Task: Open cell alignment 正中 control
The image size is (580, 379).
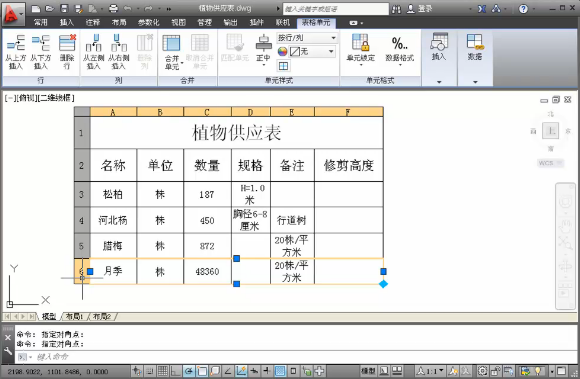Action: pos(263,50)
